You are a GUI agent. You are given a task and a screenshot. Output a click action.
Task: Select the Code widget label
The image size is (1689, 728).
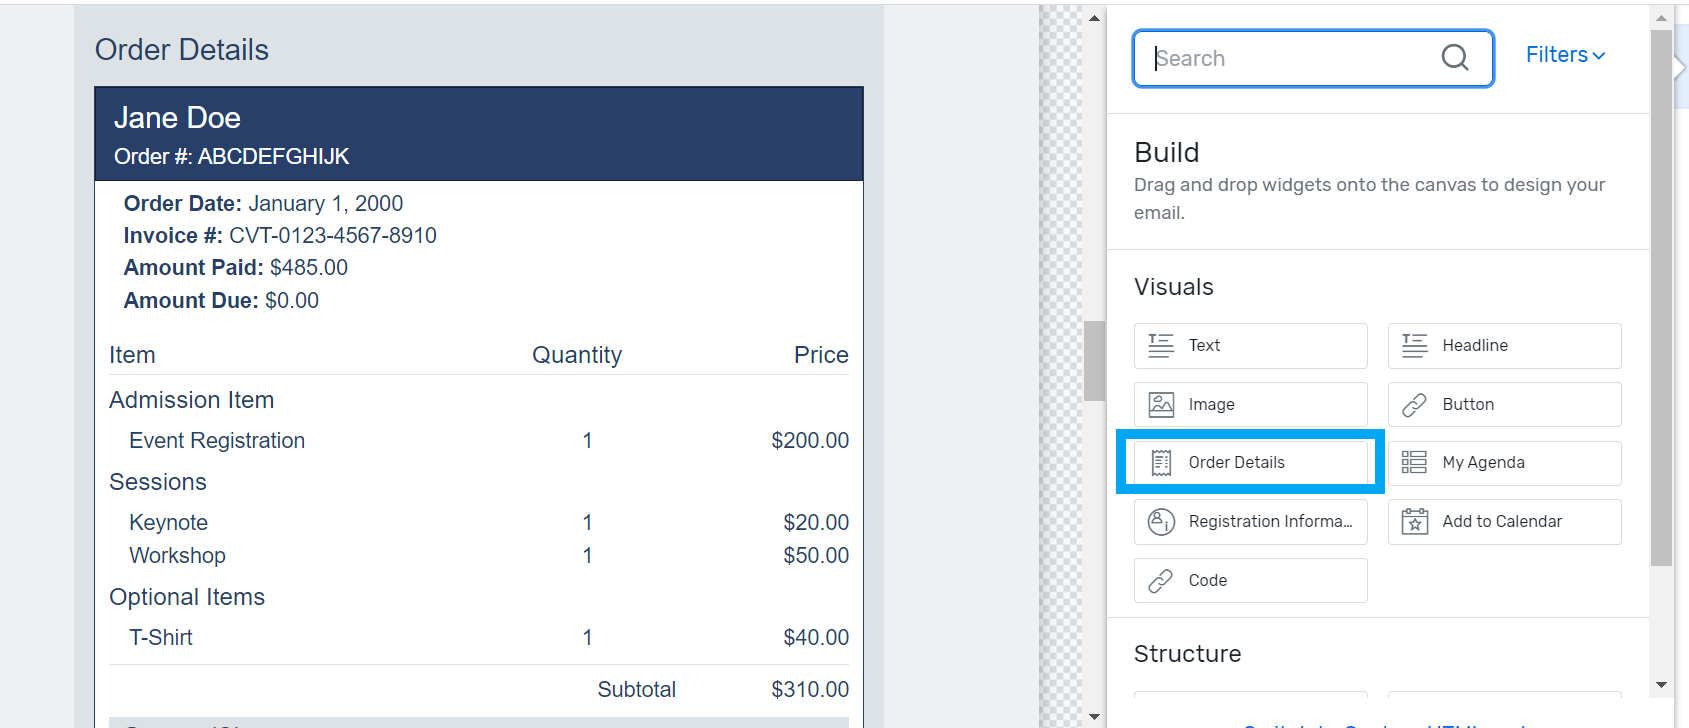pyautogui.click(x=1208, y=580)
